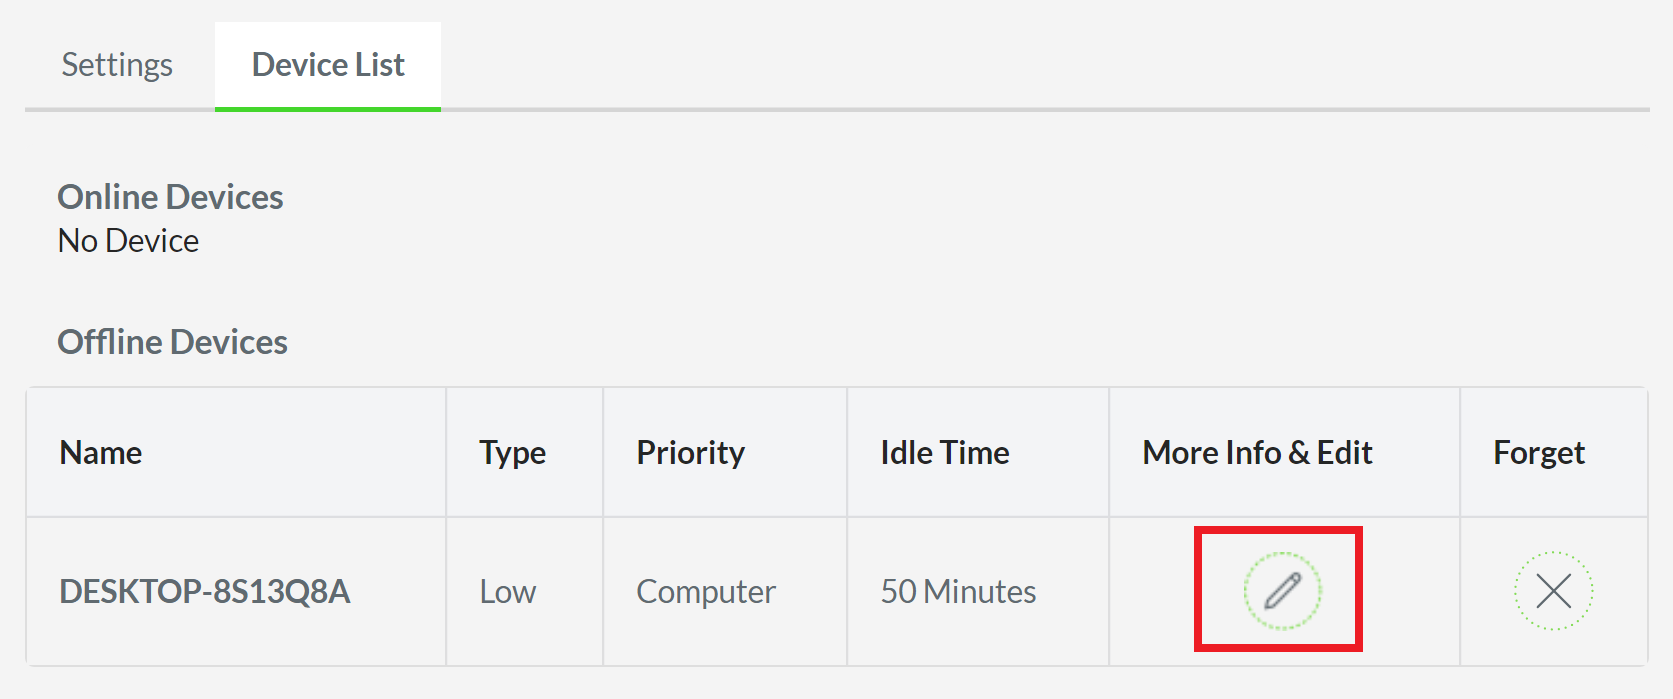Click the 50 Minutes idle time value
The image size is (1673, 699).
coord(957,591)
